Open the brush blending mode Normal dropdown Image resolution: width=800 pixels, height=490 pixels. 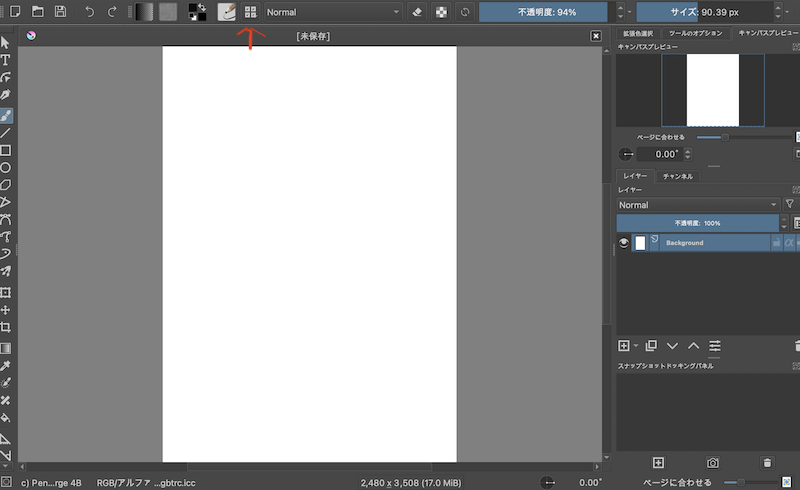pyautogui.click(x=332, y=12)
